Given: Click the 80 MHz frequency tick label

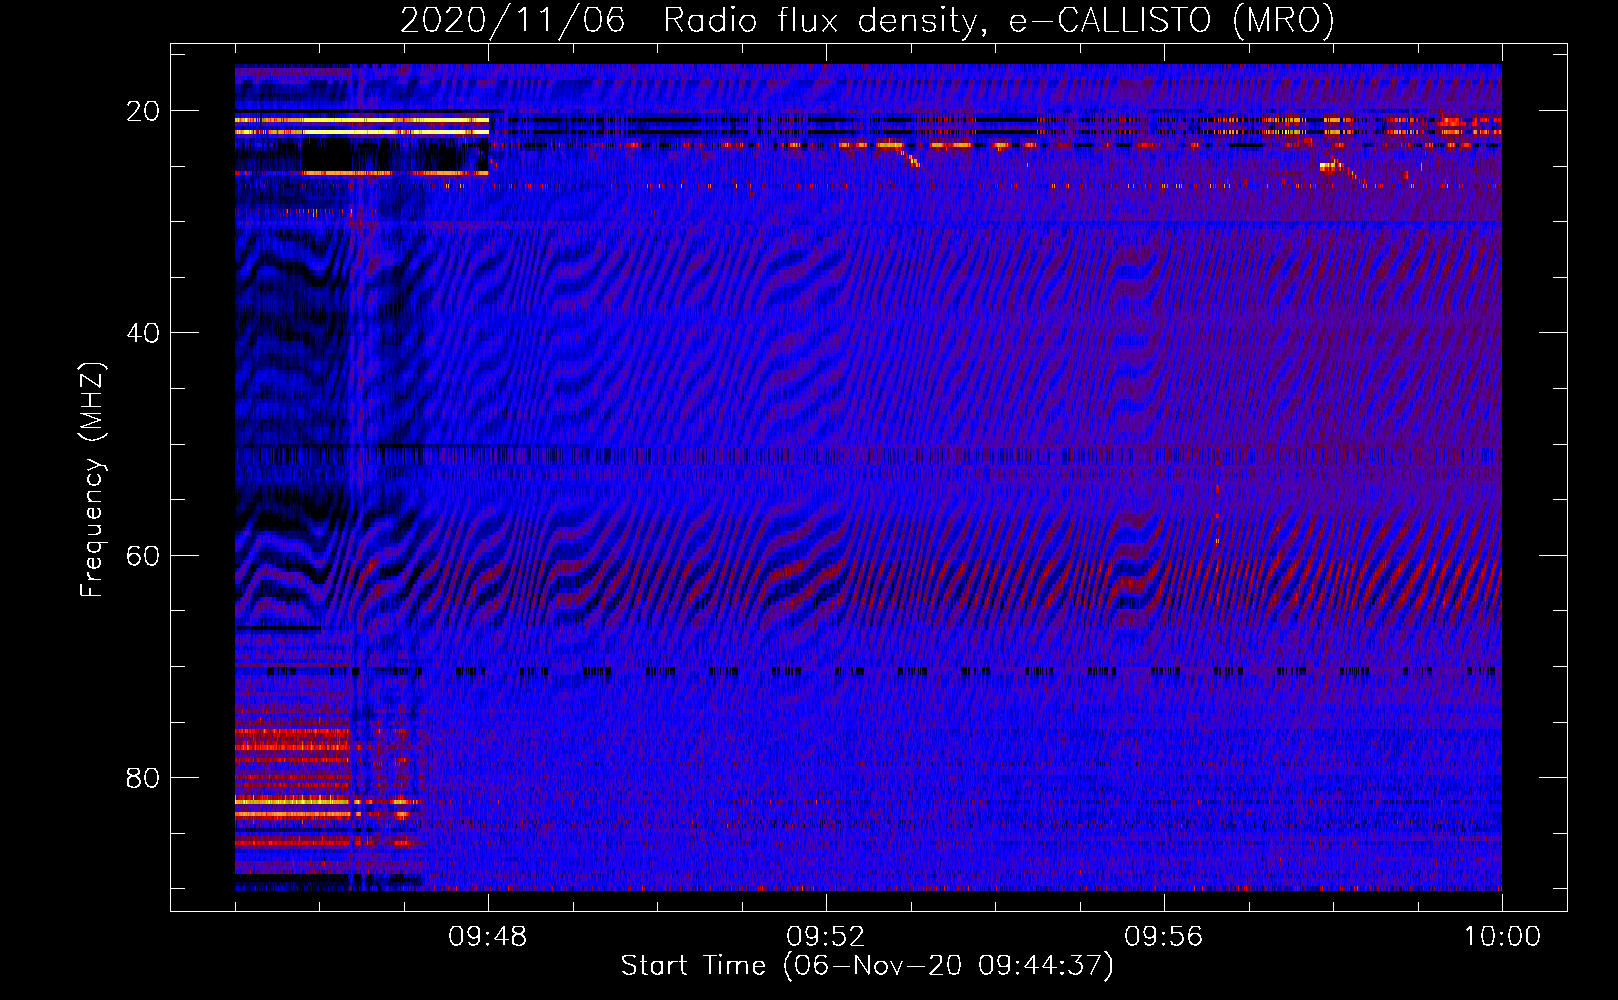Looking at the screenshot, I should (x=143, y=777).
